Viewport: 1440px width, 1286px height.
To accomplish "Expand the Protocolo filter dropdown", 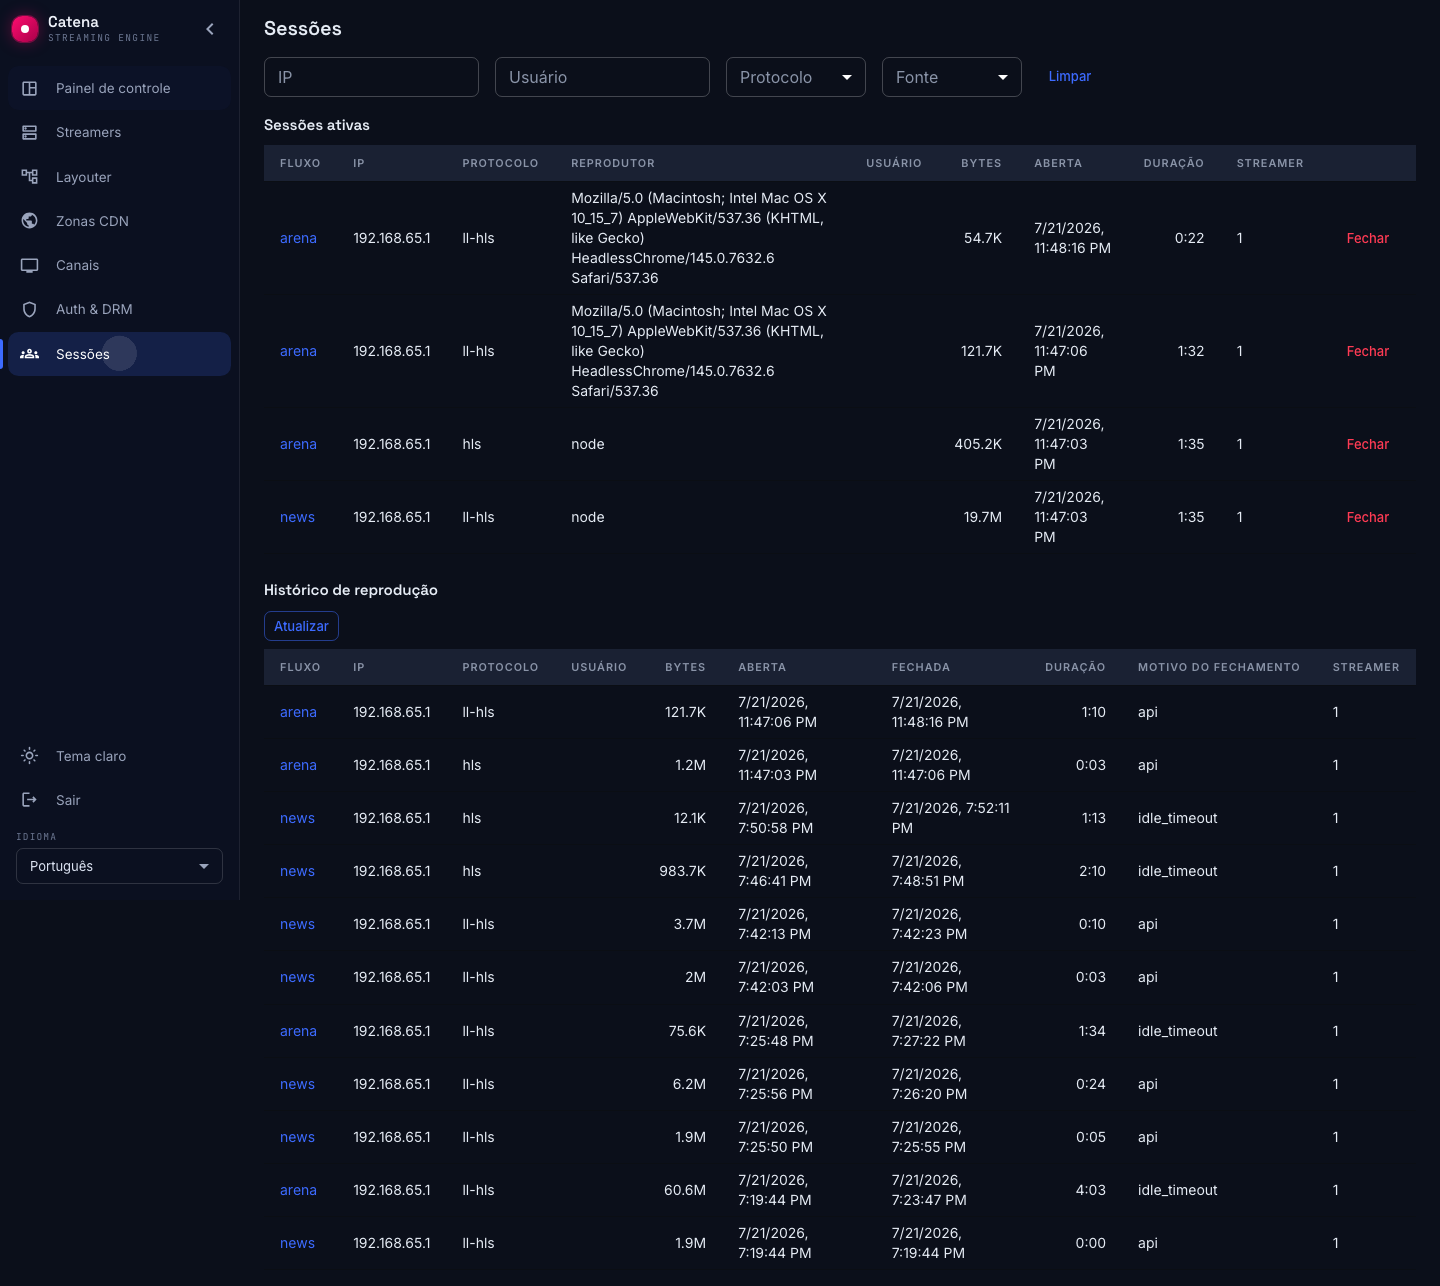I will pyautogui.click(x=796, y=77).
